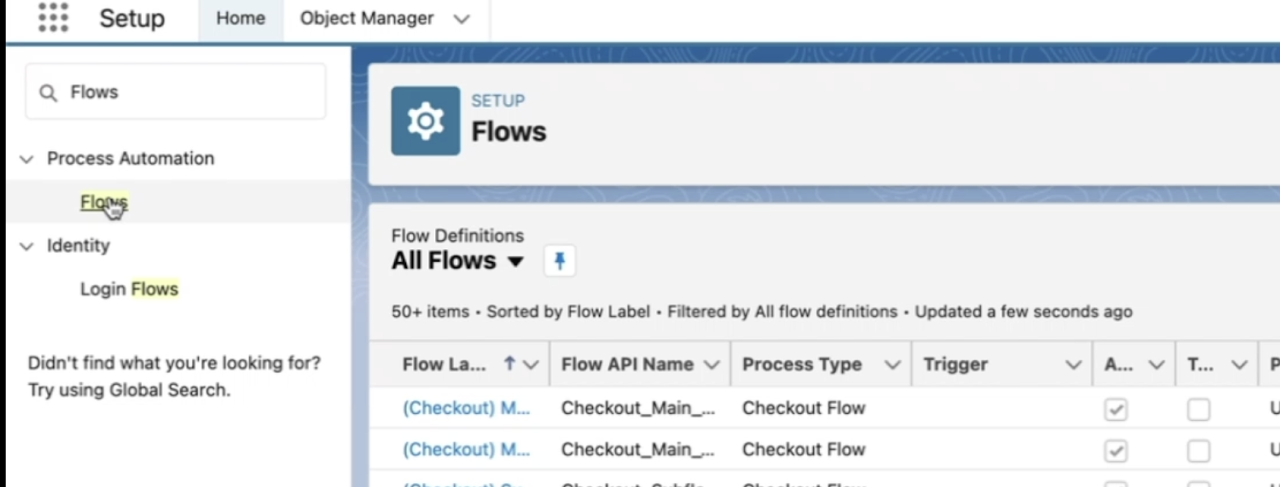Toggle the Template checkbox in first flow row
This screenshot has height=487, width=1280.
point(1198,409)
